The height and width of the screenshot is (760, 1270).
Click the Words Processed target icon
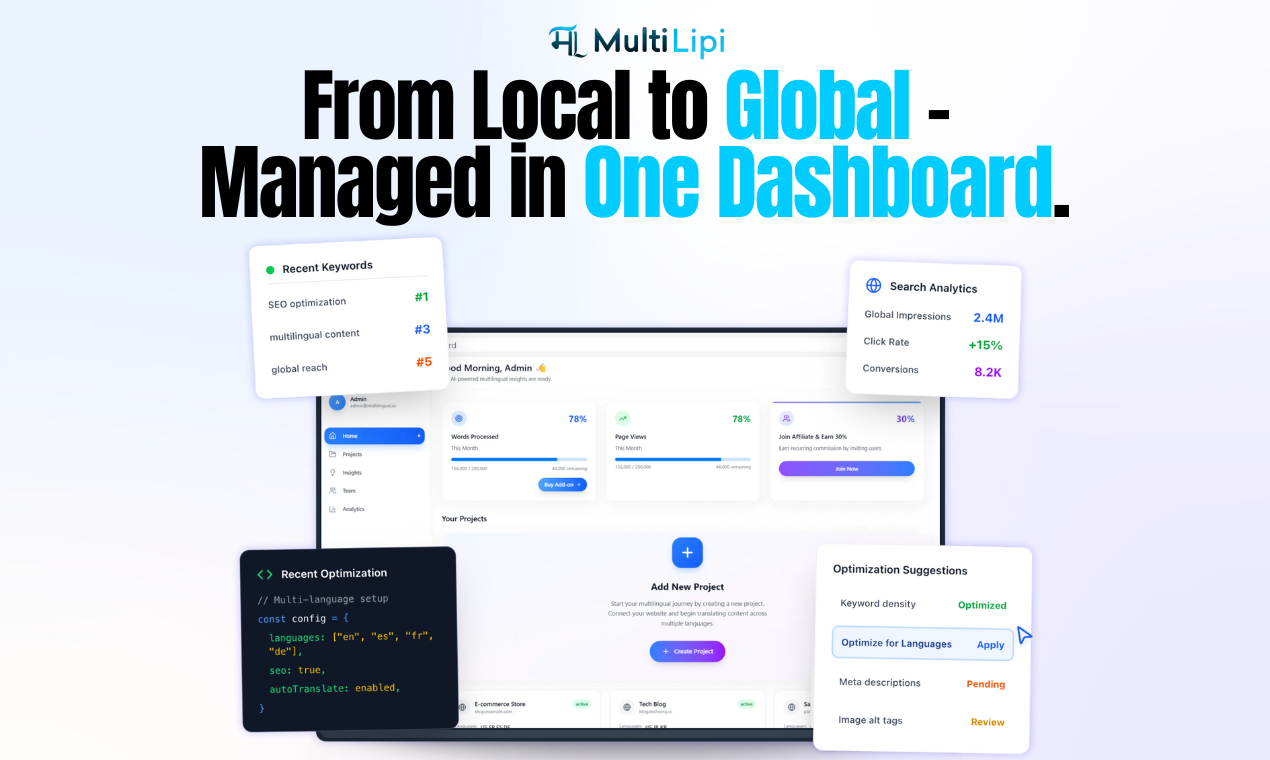tap(459, 419)
